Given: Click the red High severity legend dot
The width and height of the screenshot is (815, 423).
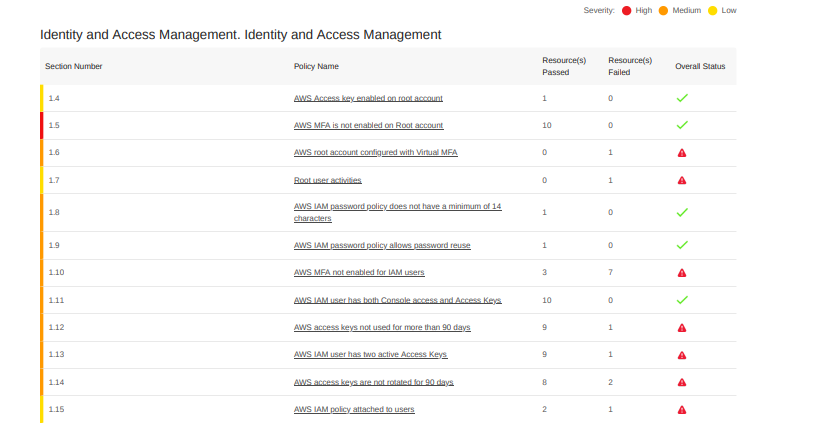Looking at the screenshot, I should (x=626, y=10).
